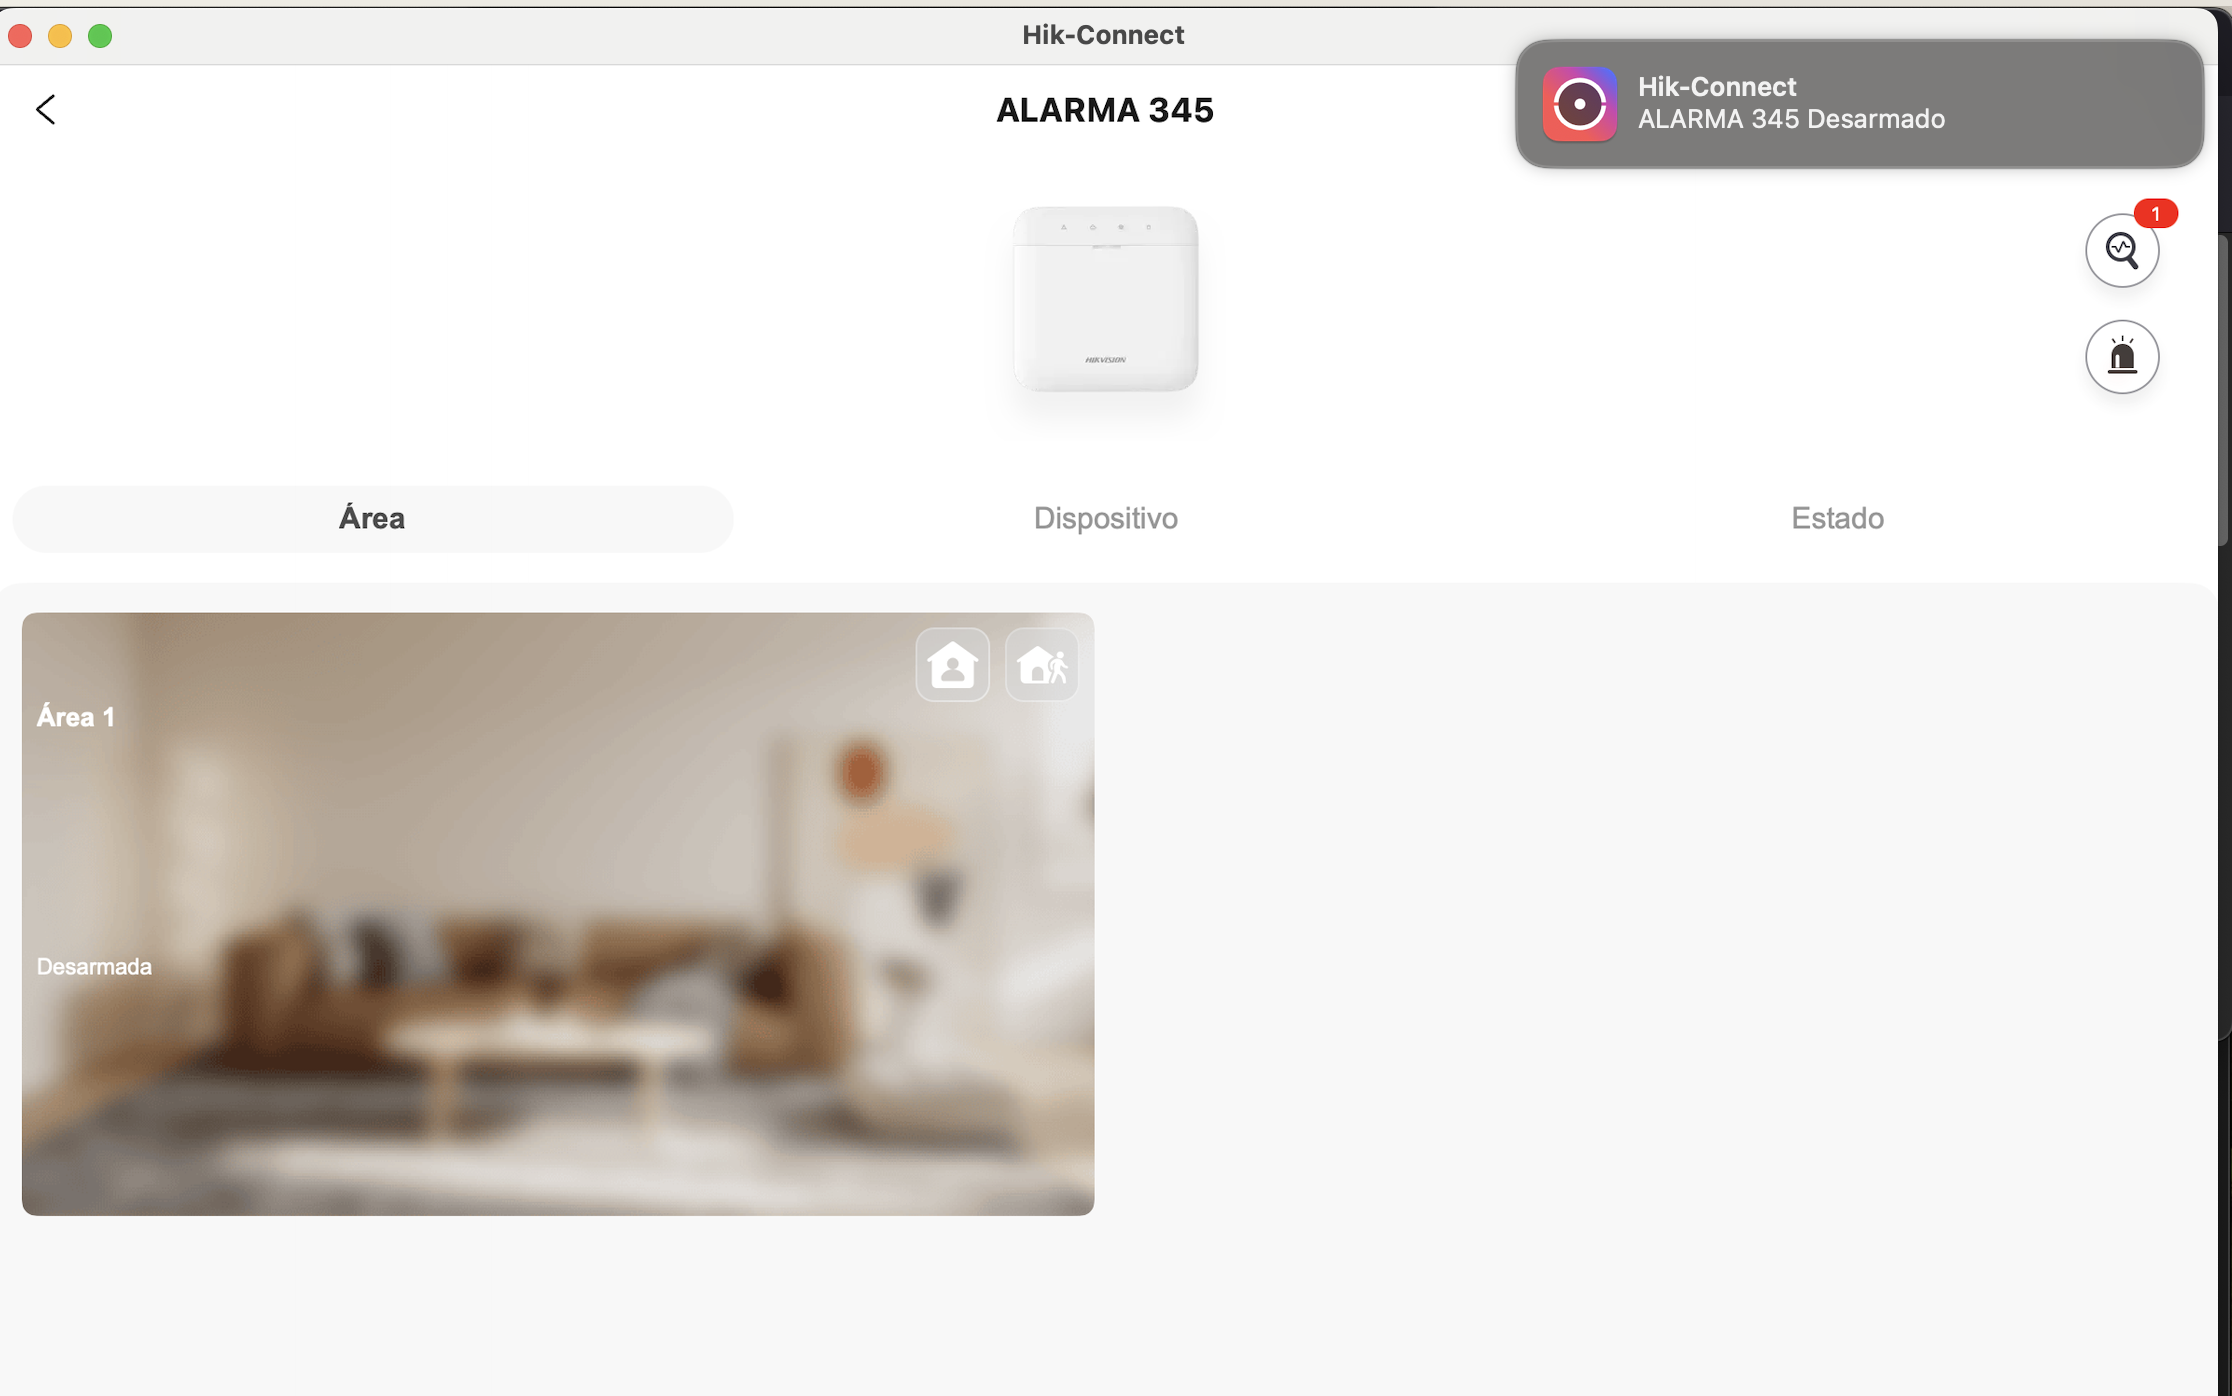The image size is (2232, 1396).
Task: Switch to the Área tab
Action: click(372, 519)
